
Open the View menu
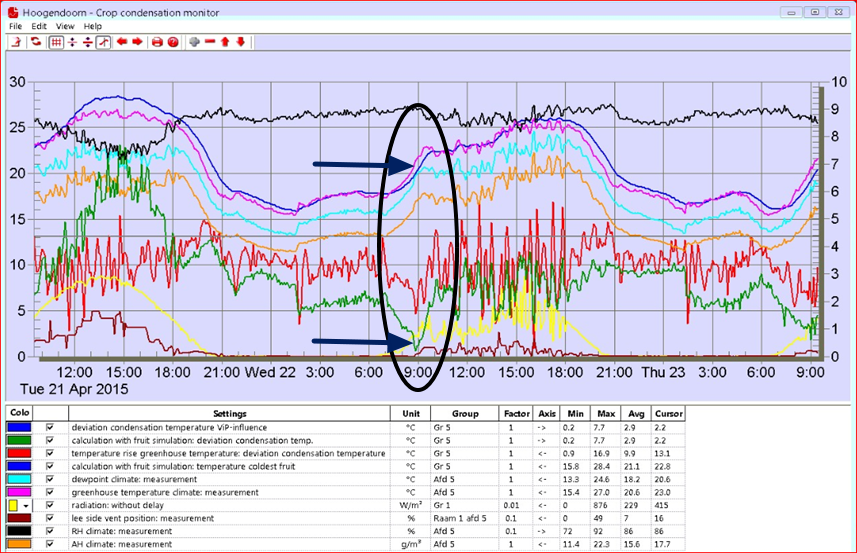[65, 26]
